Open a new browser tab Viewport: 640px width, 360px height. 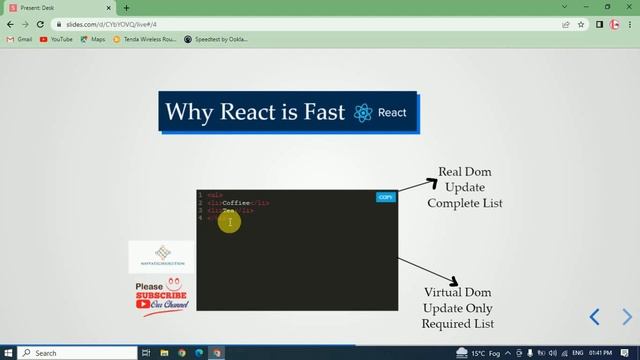pyautogui.click(x=126, y=8)
